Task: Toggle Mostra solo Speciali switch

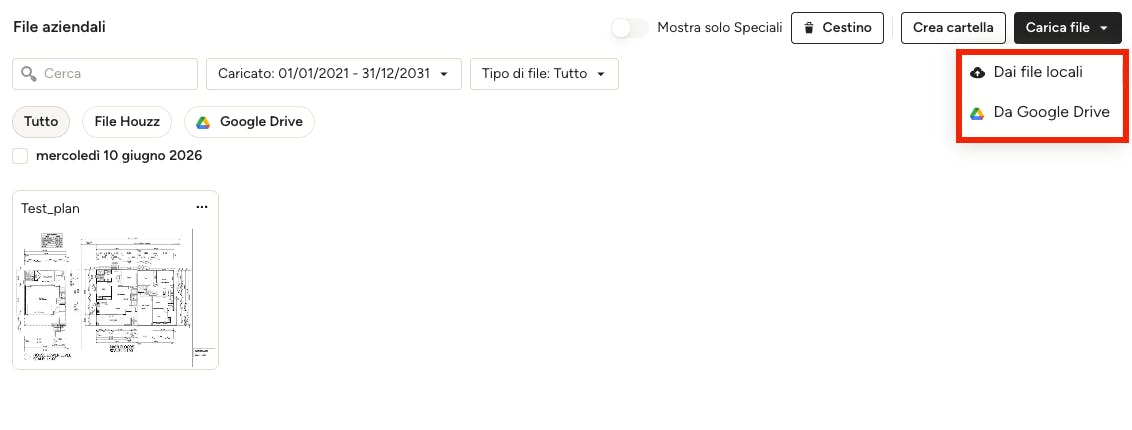Action: pos(630,28)
